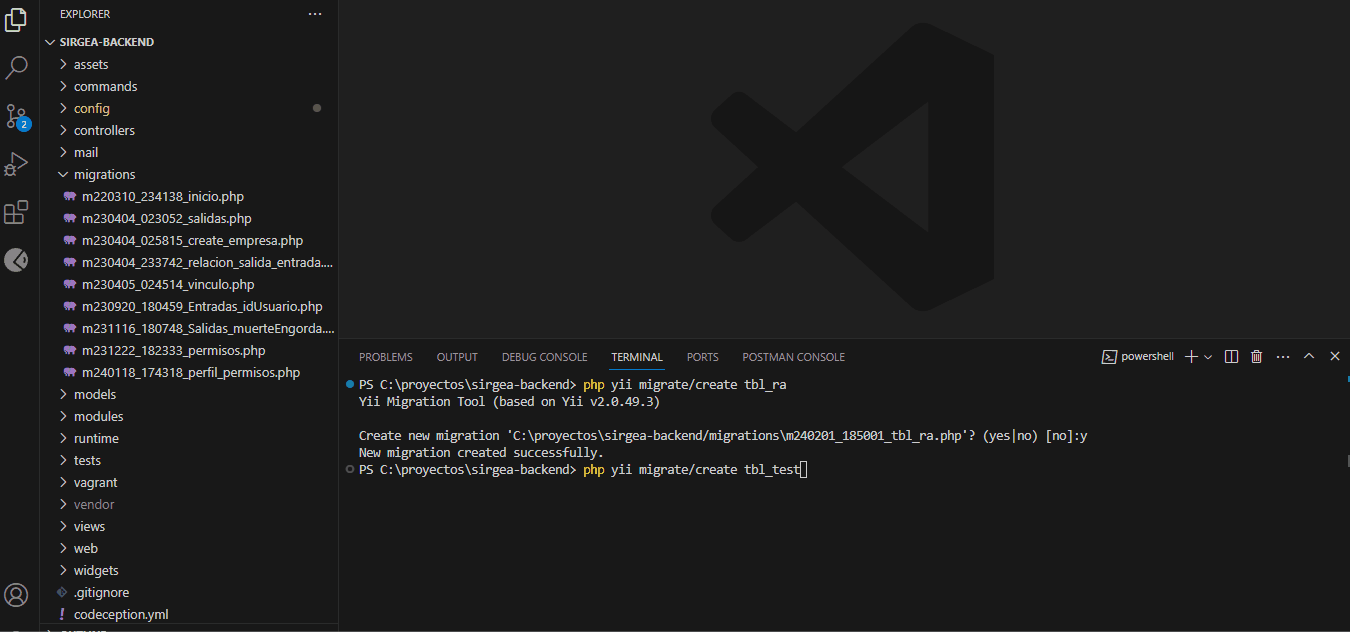Open m230920_180459_Entradas_idUsuario.php file
Image resolution: width=1350 pixels, height=632 pixels.
[x=189, y=306]
